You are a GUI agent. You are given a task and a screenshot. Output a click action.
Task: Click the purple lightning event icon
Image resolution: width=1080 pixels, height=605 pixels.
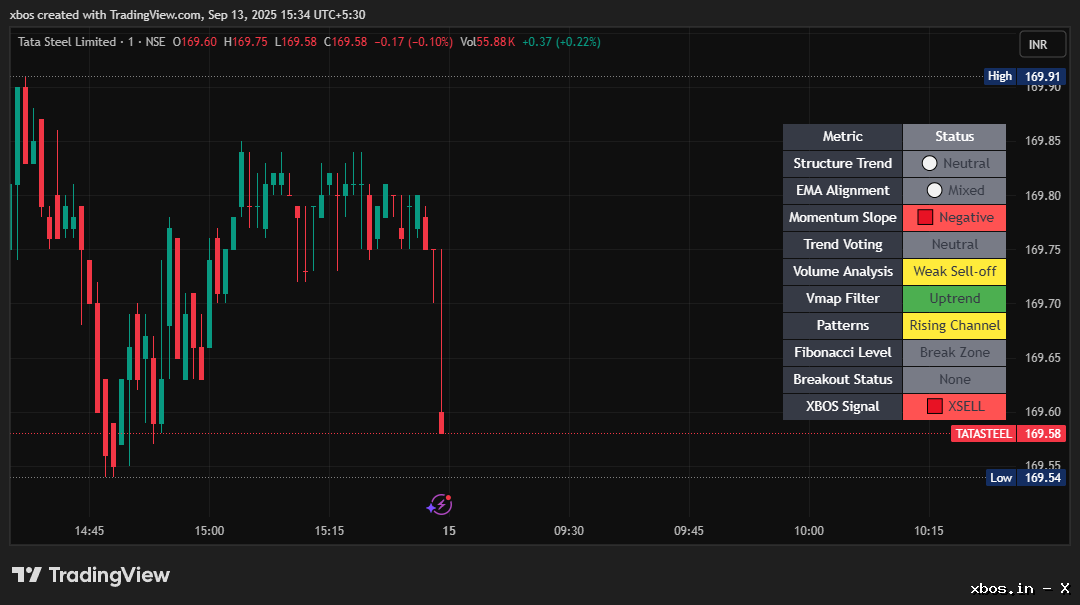tap(439, 505)
